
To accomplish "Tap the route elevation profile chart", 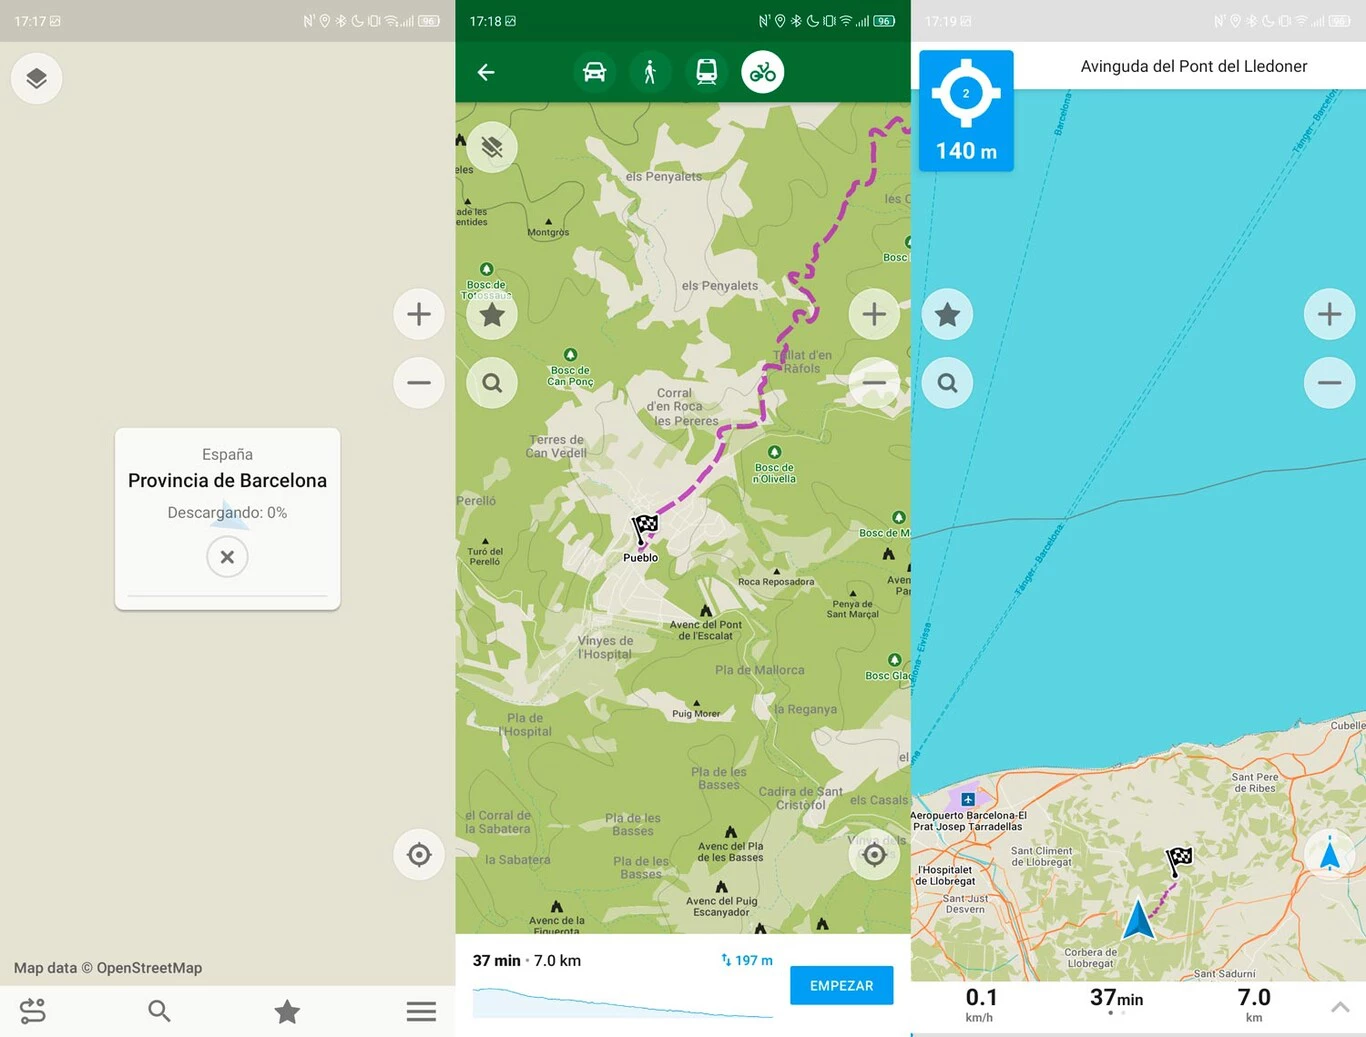I will point(622,1002).
